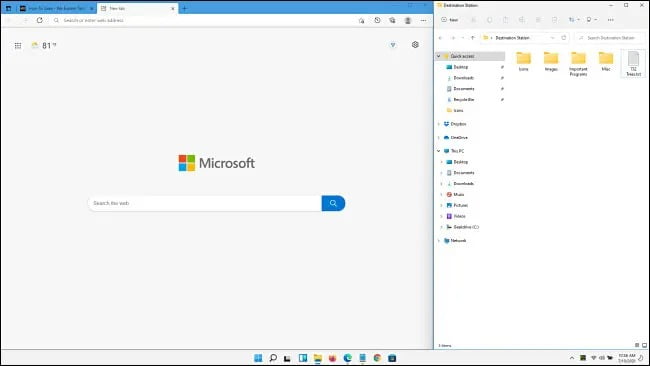Click the blue web search button
Screen dimensions: 650x366
pyautogui.click(x=333, y=203)
